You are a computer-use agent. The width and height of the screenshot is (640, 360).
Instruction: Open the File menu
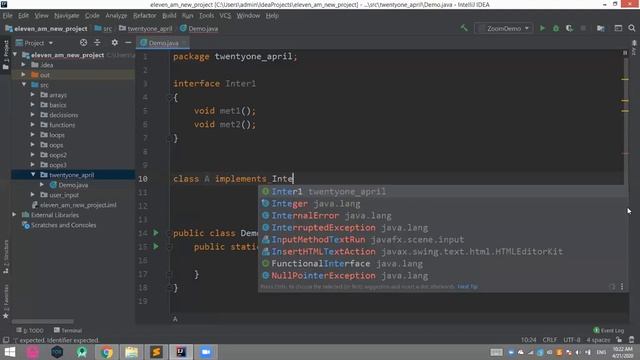tap(7, 16)
